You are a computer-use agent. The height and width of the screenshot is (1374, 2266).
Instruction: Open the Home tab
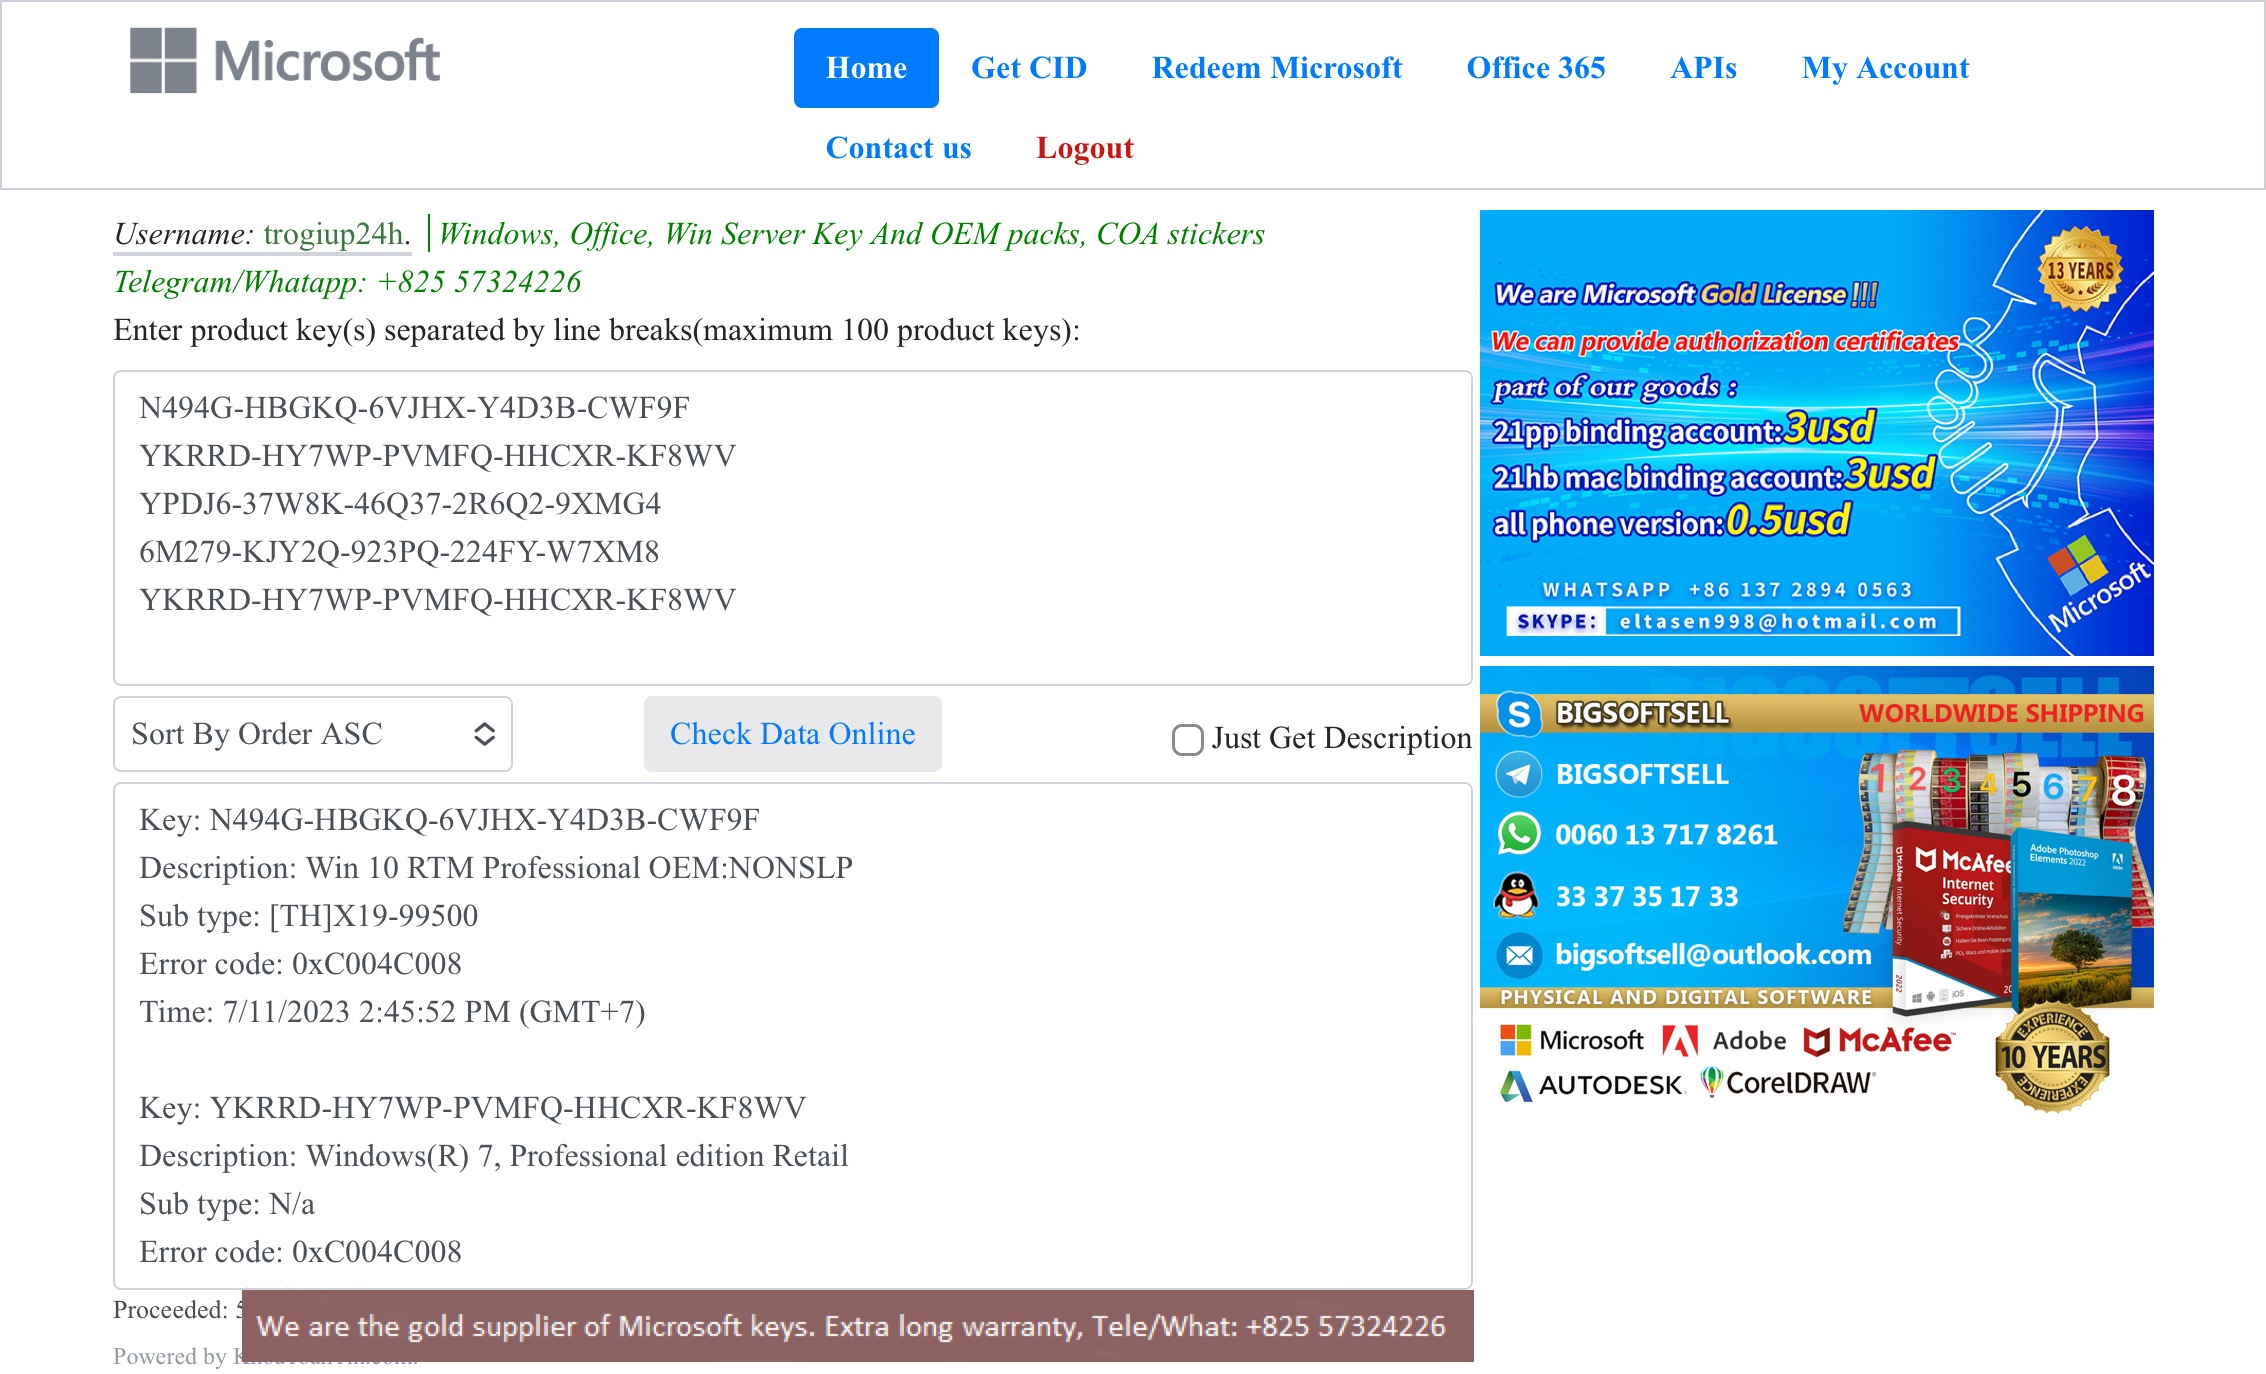[x=866, y=68]
